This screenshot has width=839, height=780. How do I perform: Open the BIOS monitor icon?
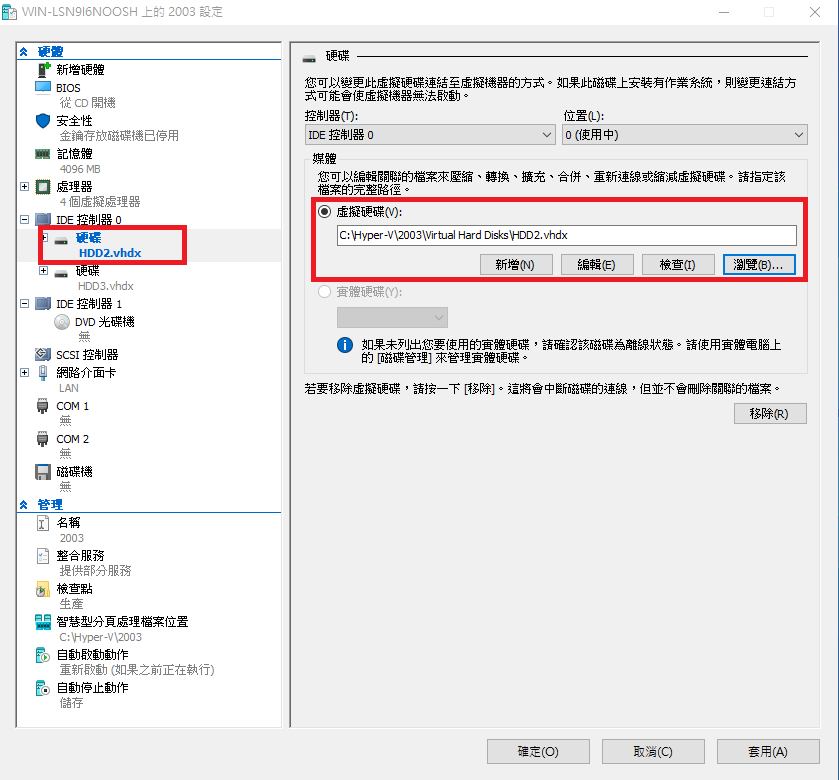tap(43, 88)
